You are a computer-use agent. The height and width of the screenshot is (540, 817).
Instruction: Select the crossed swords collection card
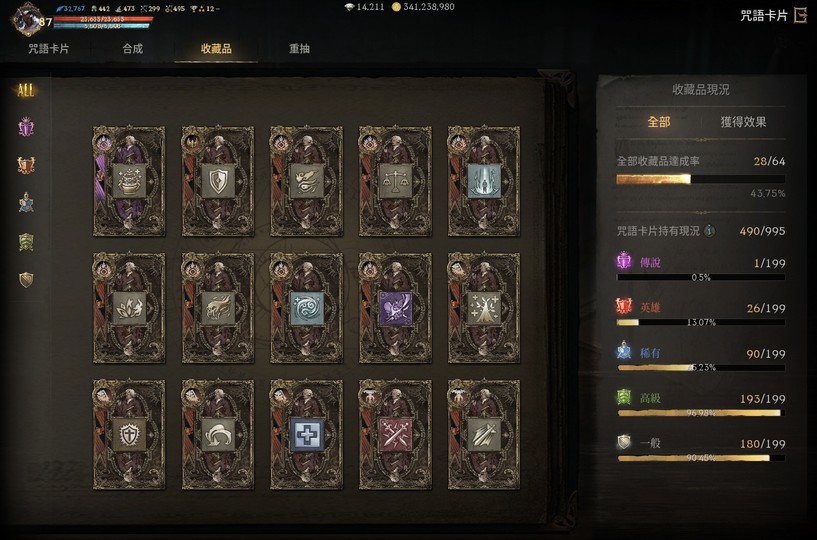click(x=395, y=434)
